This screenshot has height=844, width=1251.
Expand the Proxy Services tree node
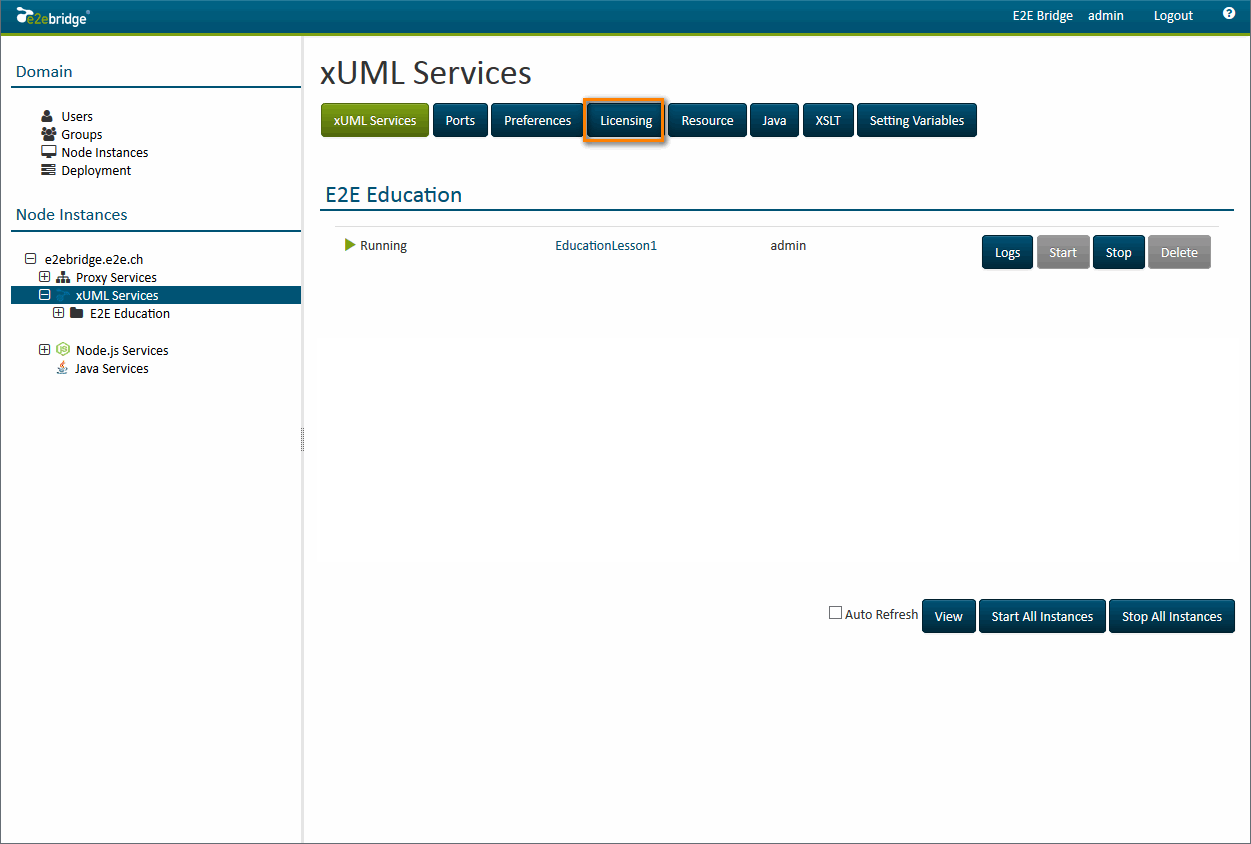coord(44,277)
